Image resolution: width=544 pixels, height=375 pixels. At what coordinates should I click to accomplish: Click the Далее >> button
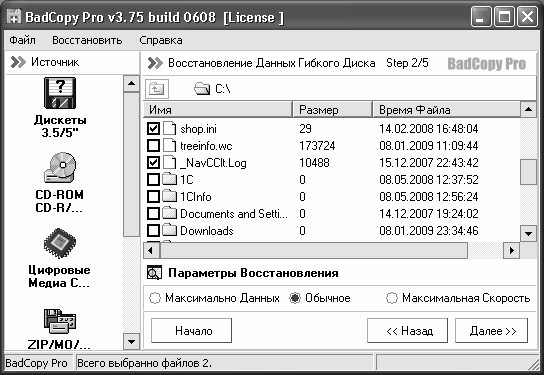click(x=491, y=331)
